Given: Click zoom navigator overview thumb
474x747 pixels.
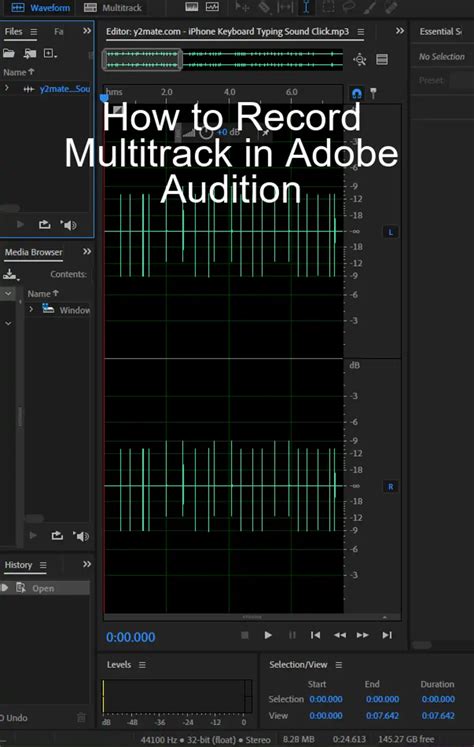Looking at the screenshot, I should [142, 60].
